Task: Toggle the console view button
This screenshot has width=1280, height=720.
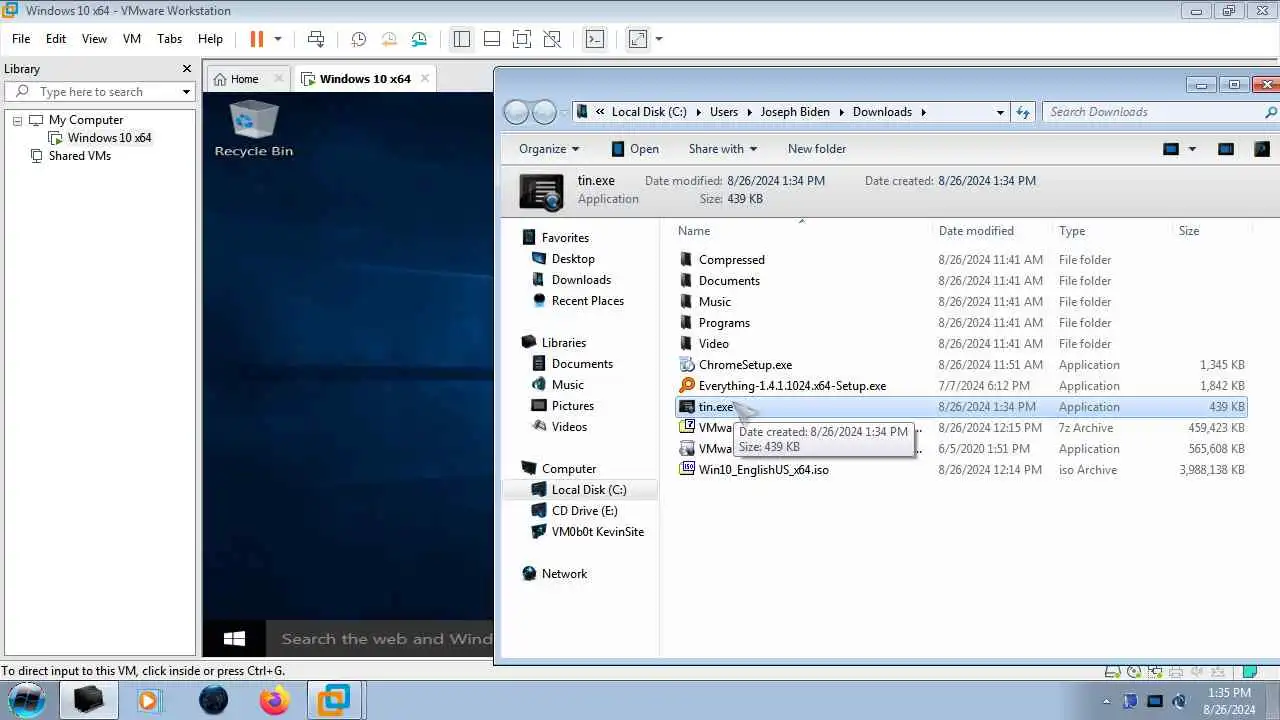Action: click(x=595, y=39)
